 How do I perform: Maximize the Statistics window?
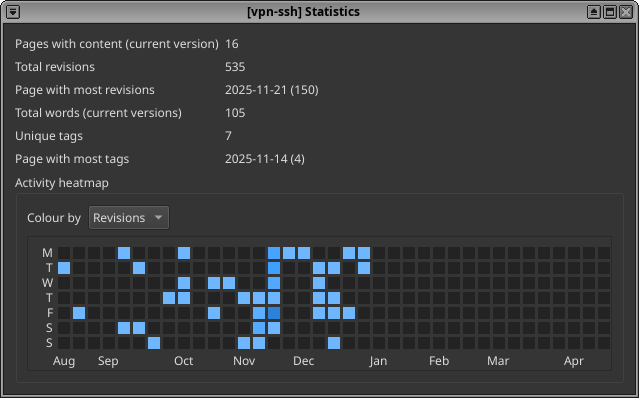[x=610, y=12]
